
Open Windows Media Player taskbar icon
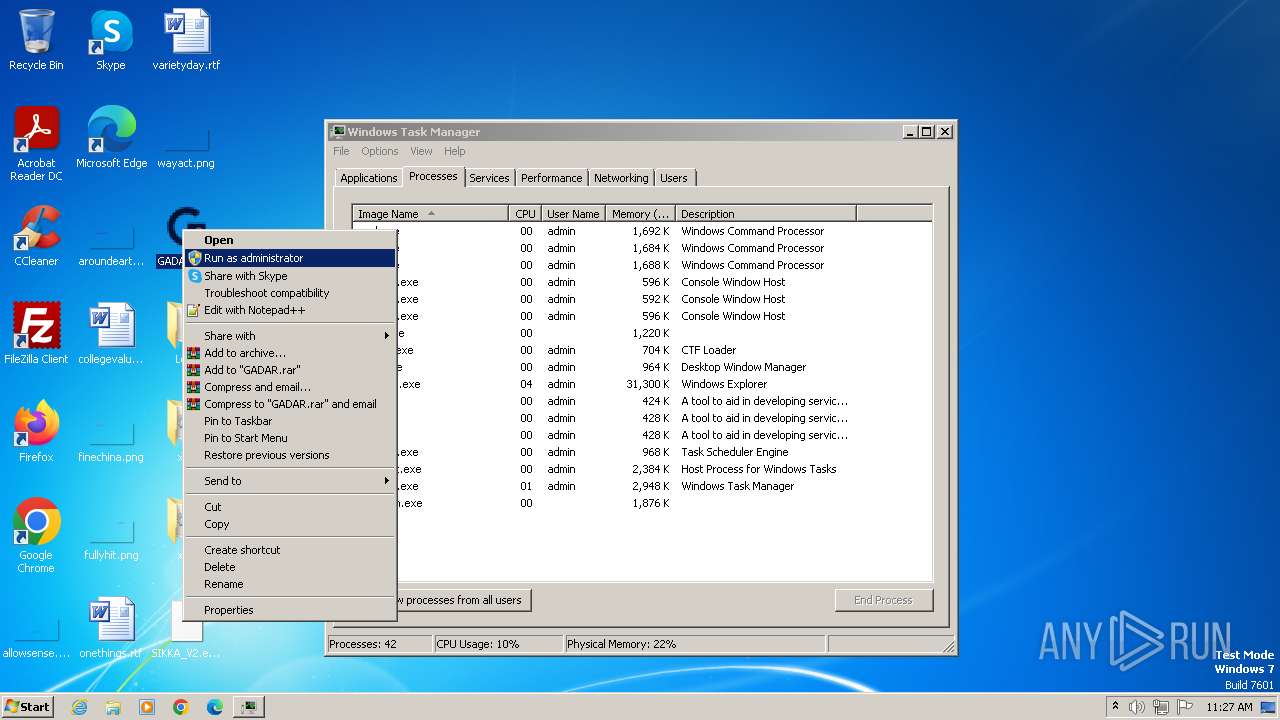[147, 707]
